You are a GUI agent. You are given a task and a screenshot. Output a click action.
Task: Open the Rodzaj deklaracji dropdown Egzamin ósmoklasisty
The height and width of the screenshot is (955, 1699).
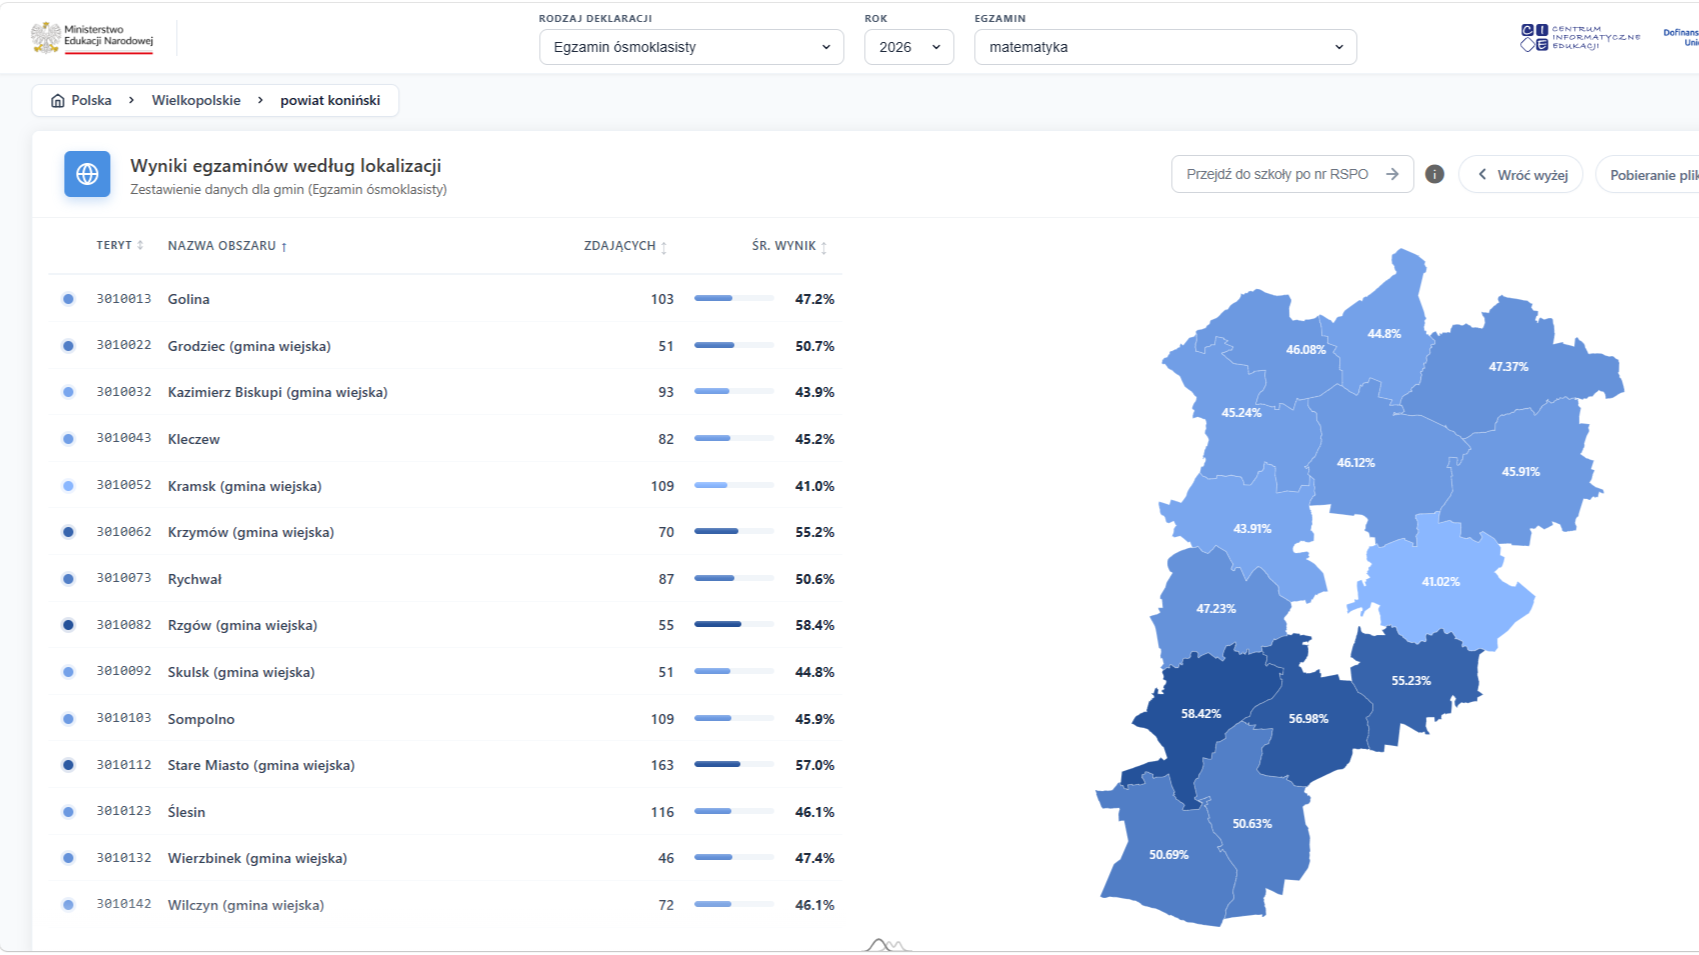pyautogui.click(x=691, y=47)
